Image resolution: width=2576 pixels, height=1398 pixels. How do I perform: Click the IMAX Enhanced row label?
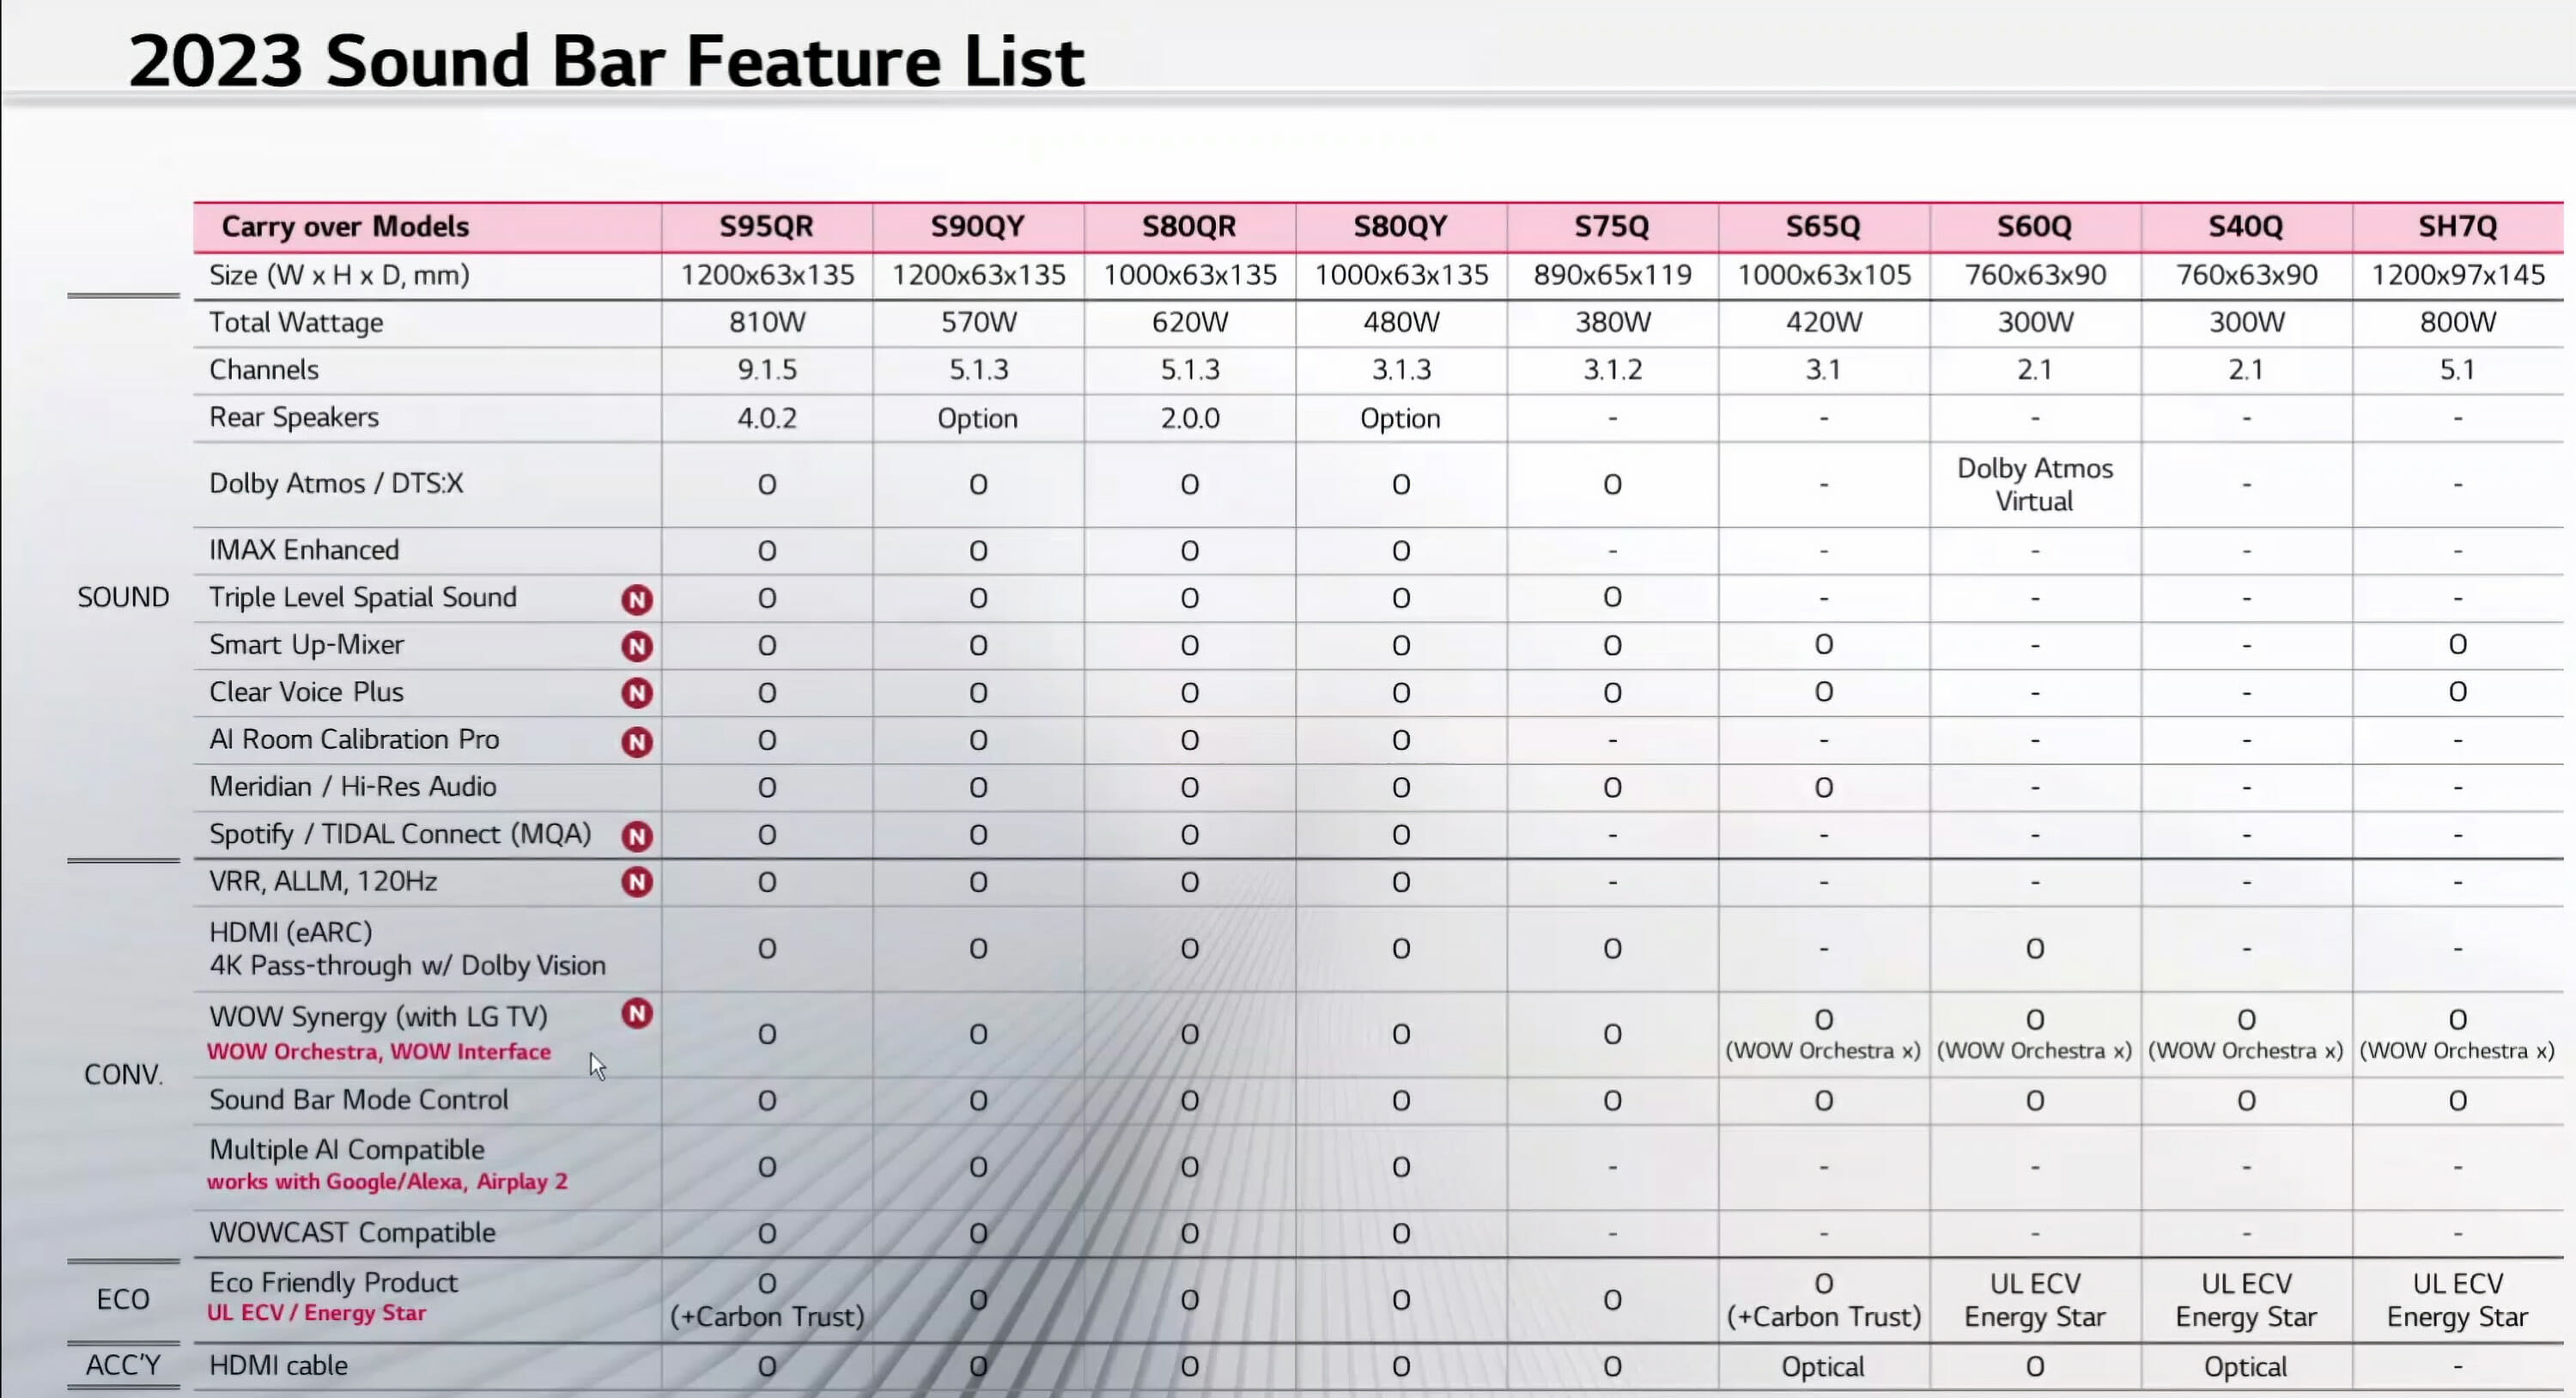point(304,550)
